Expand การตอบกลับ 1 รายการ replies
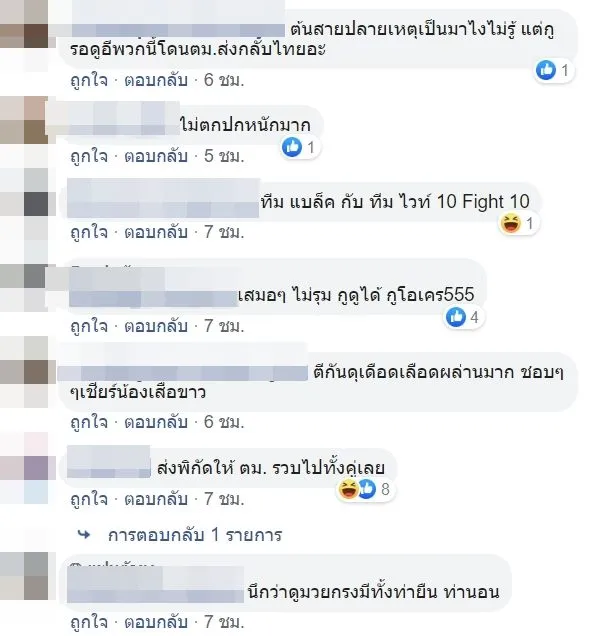This screenshot has width=614, height=636. tap(195, 535)
